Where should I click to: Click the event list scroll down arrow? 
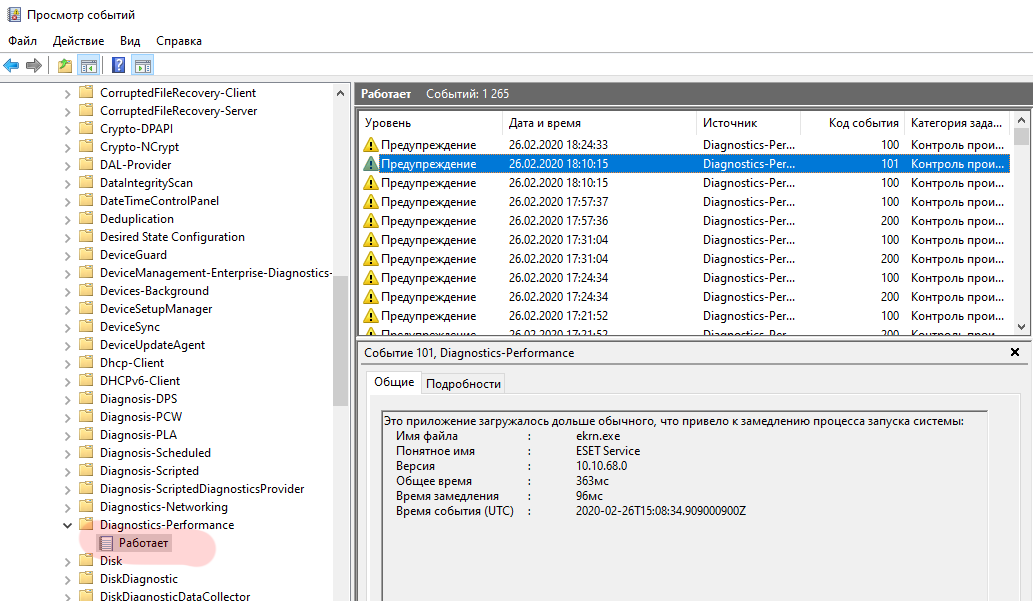click(1021, 326)
